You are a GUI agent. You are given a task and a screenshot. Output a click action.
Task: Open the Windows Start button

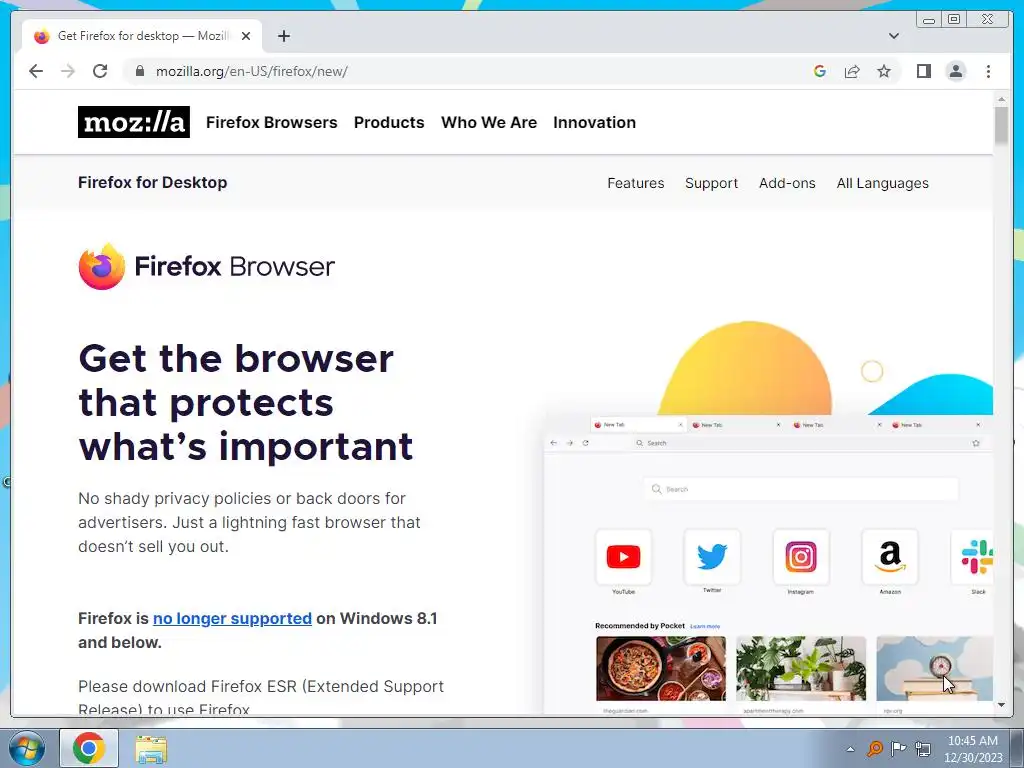coord(27,748)
